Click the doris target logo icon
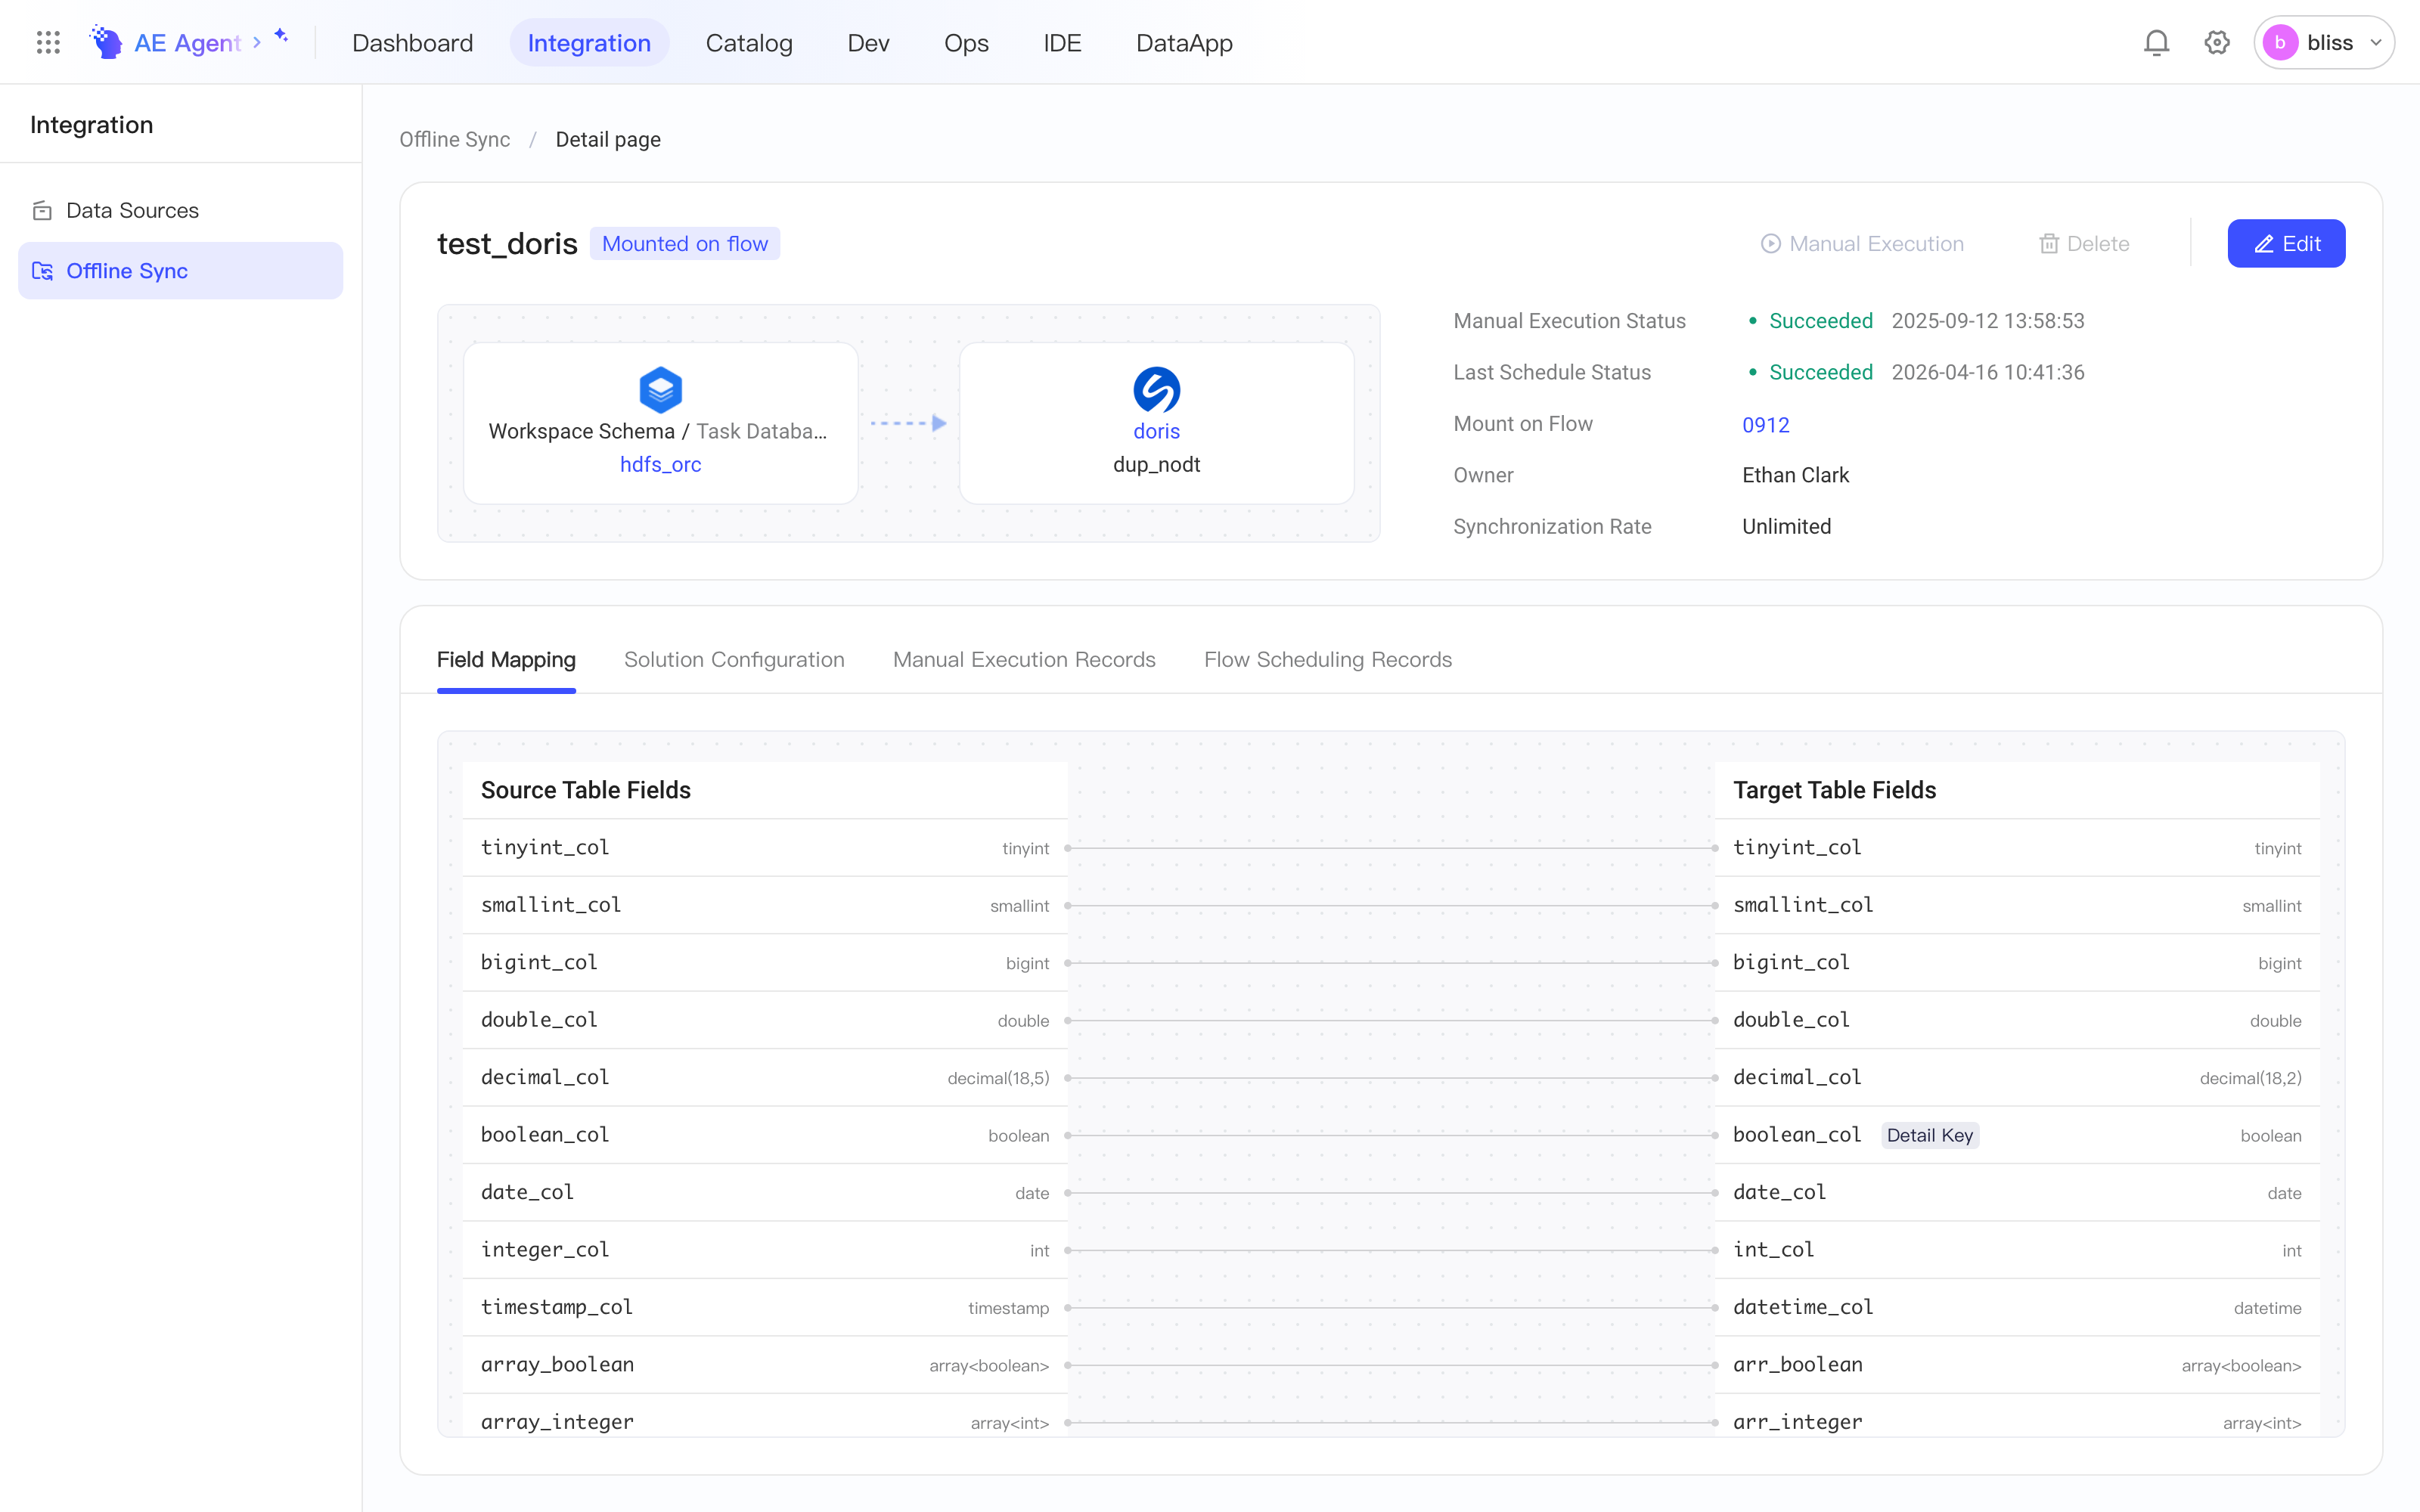2420x1512 pixels. point(1156,390)
